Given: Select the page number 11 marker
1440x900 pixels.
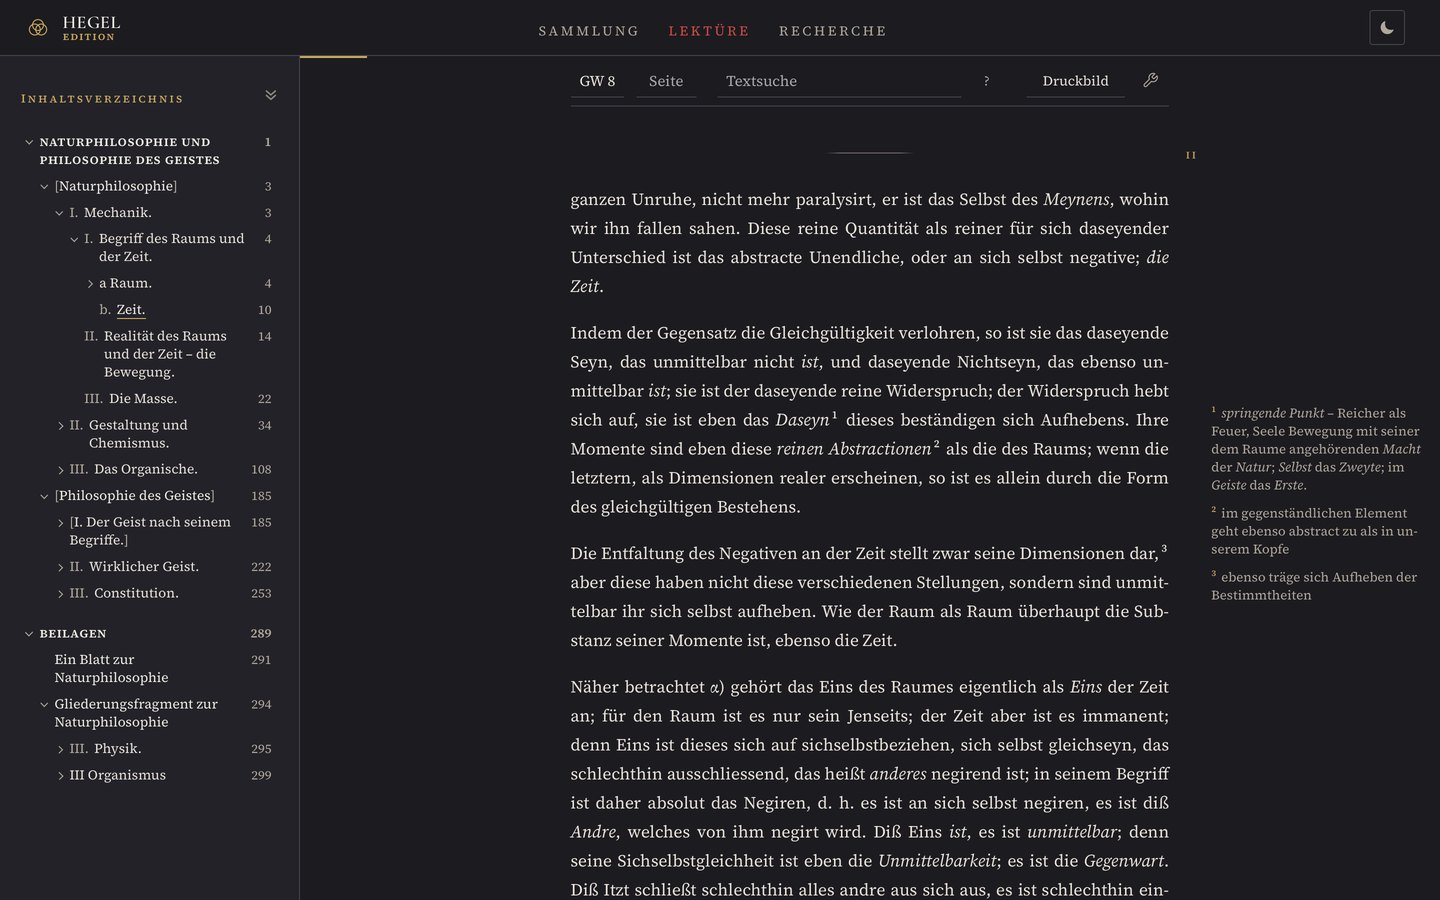Looking at the screenshot, I should point(1190,155).
